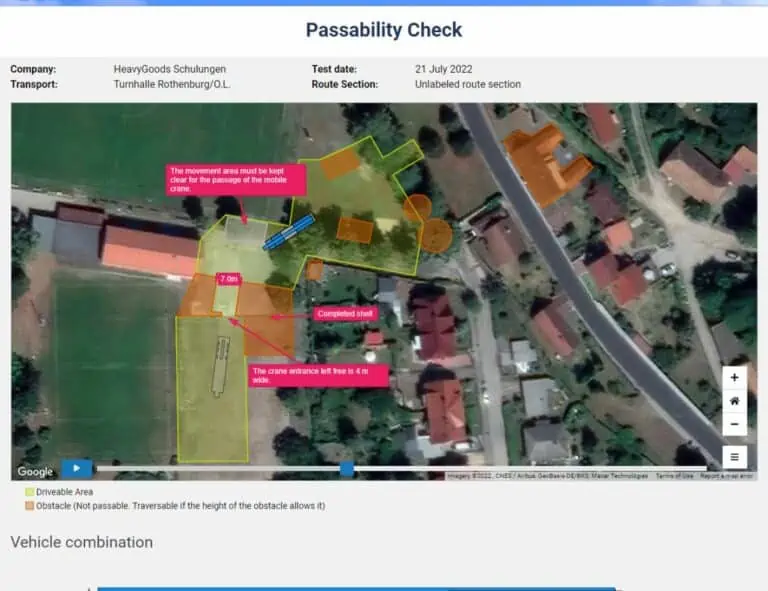Click the orange Obstacle legend swatch
The image size is (768, 591).
[29, 506]
